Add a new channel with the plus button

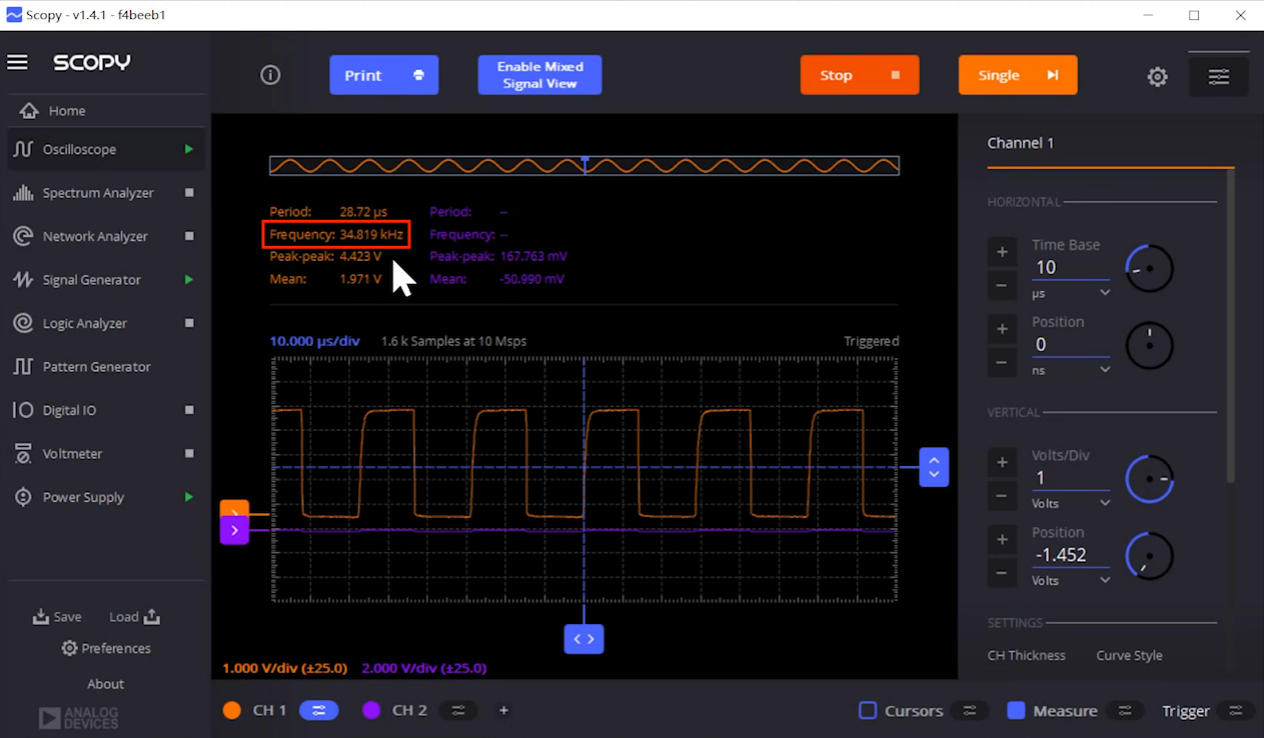(504, 710)
